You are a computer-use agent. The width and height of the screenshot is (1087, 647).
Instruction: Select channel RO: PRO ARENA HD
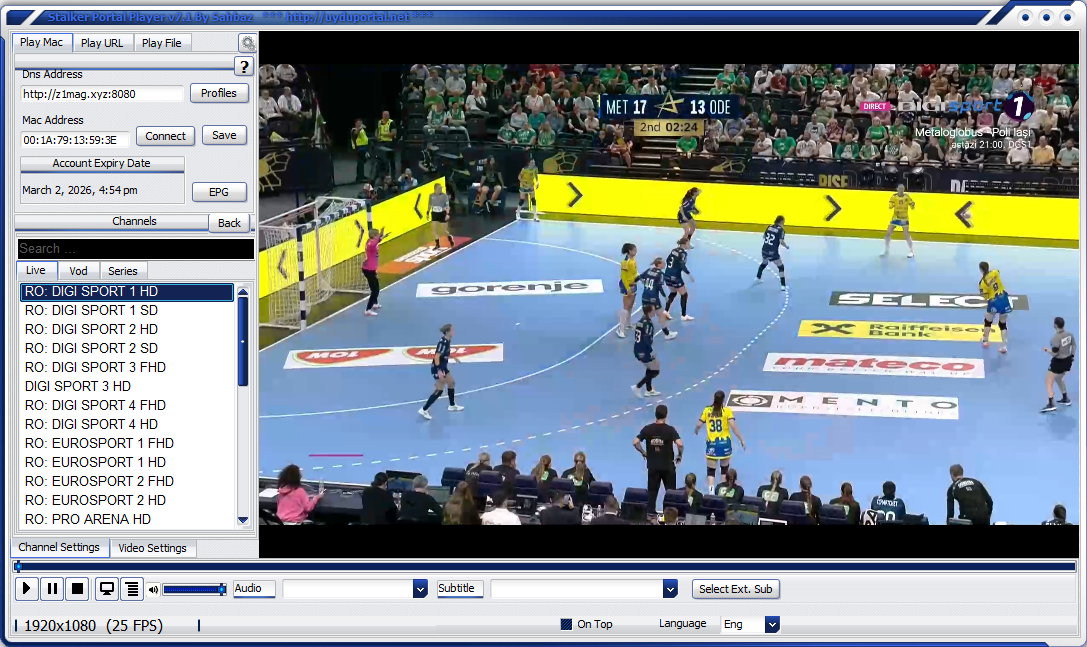click(x=127, y=519)
